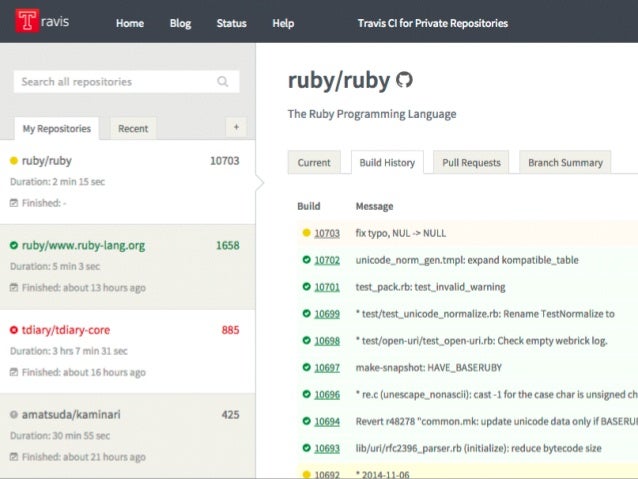
Task: Click green status icon of build 10699
Action: click(306, 313)
